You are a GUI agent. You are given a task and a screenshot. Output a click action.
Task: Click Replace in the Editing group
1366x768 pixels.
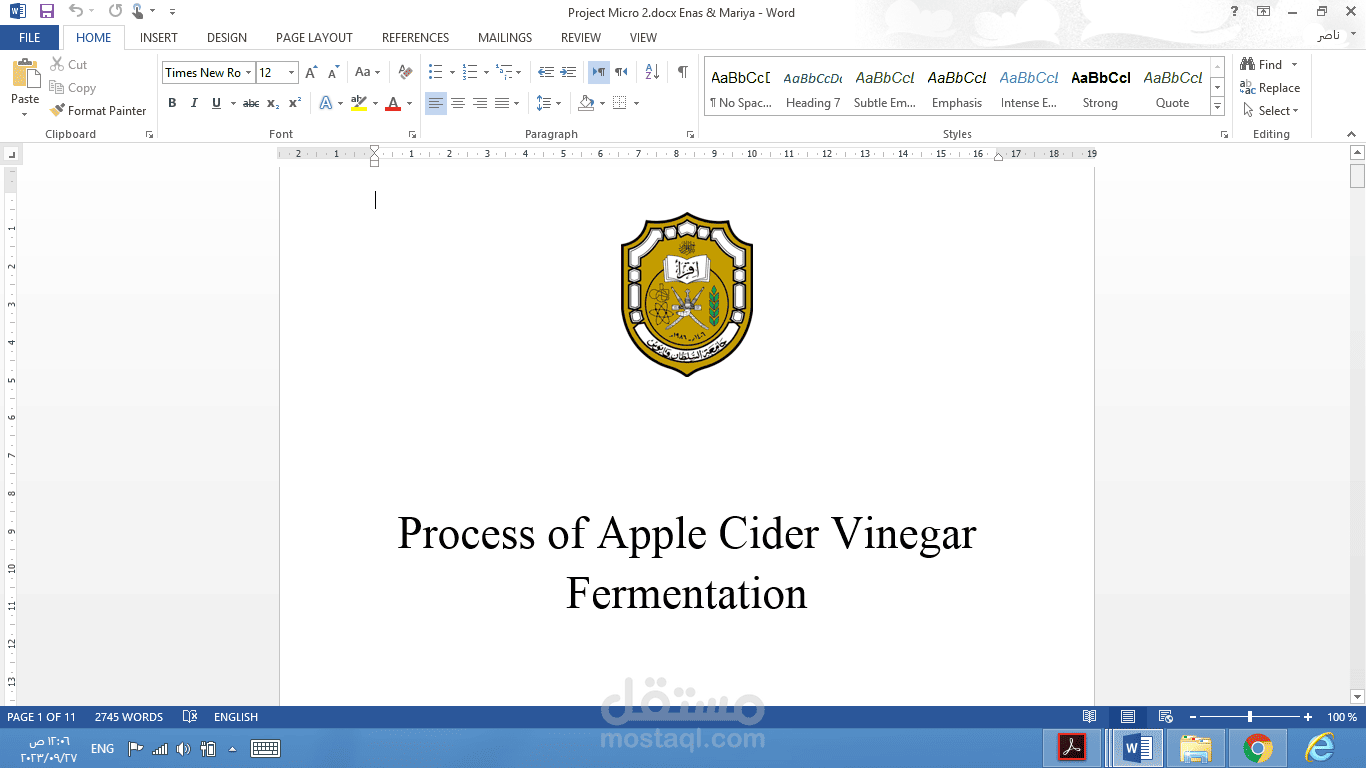tap(1270, 88)
